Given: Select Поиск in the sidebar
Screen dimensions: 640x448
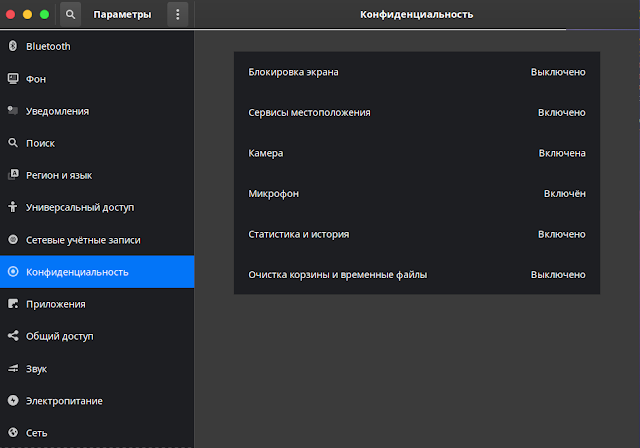Looking at the screenshot, I should 97,143.
